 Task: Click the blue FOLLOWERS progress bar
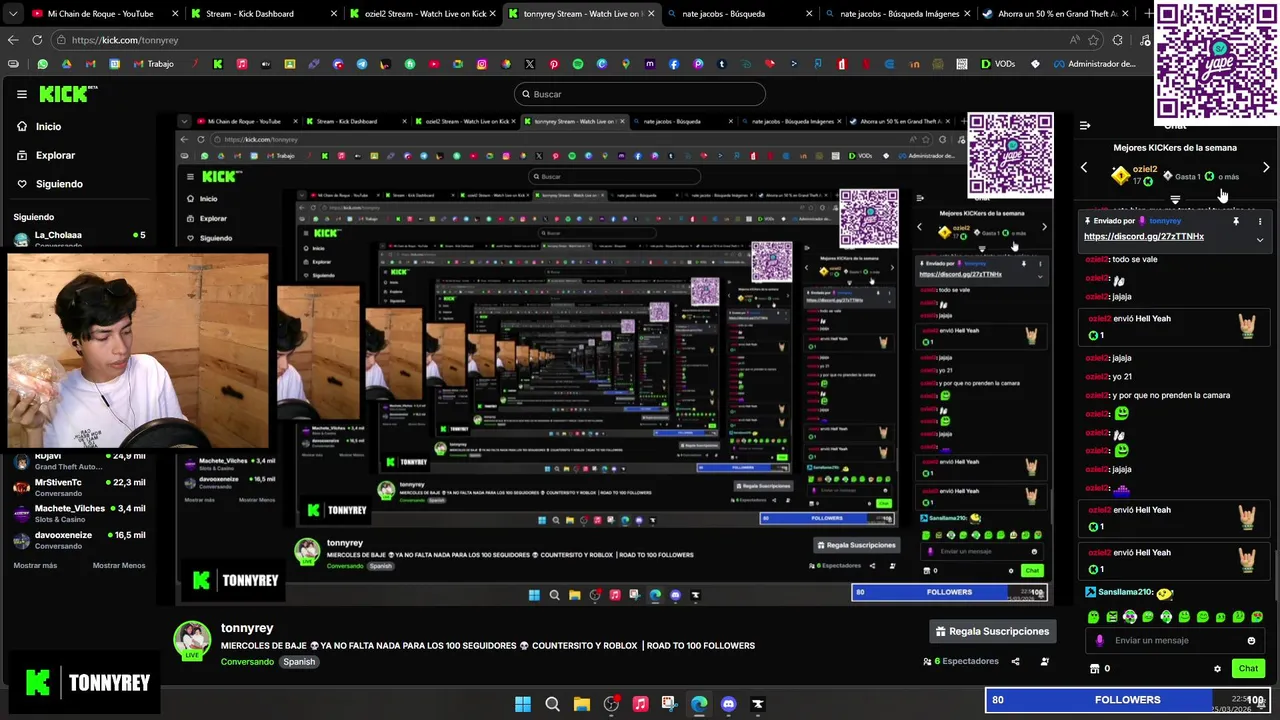click(x=1127, y=700)
